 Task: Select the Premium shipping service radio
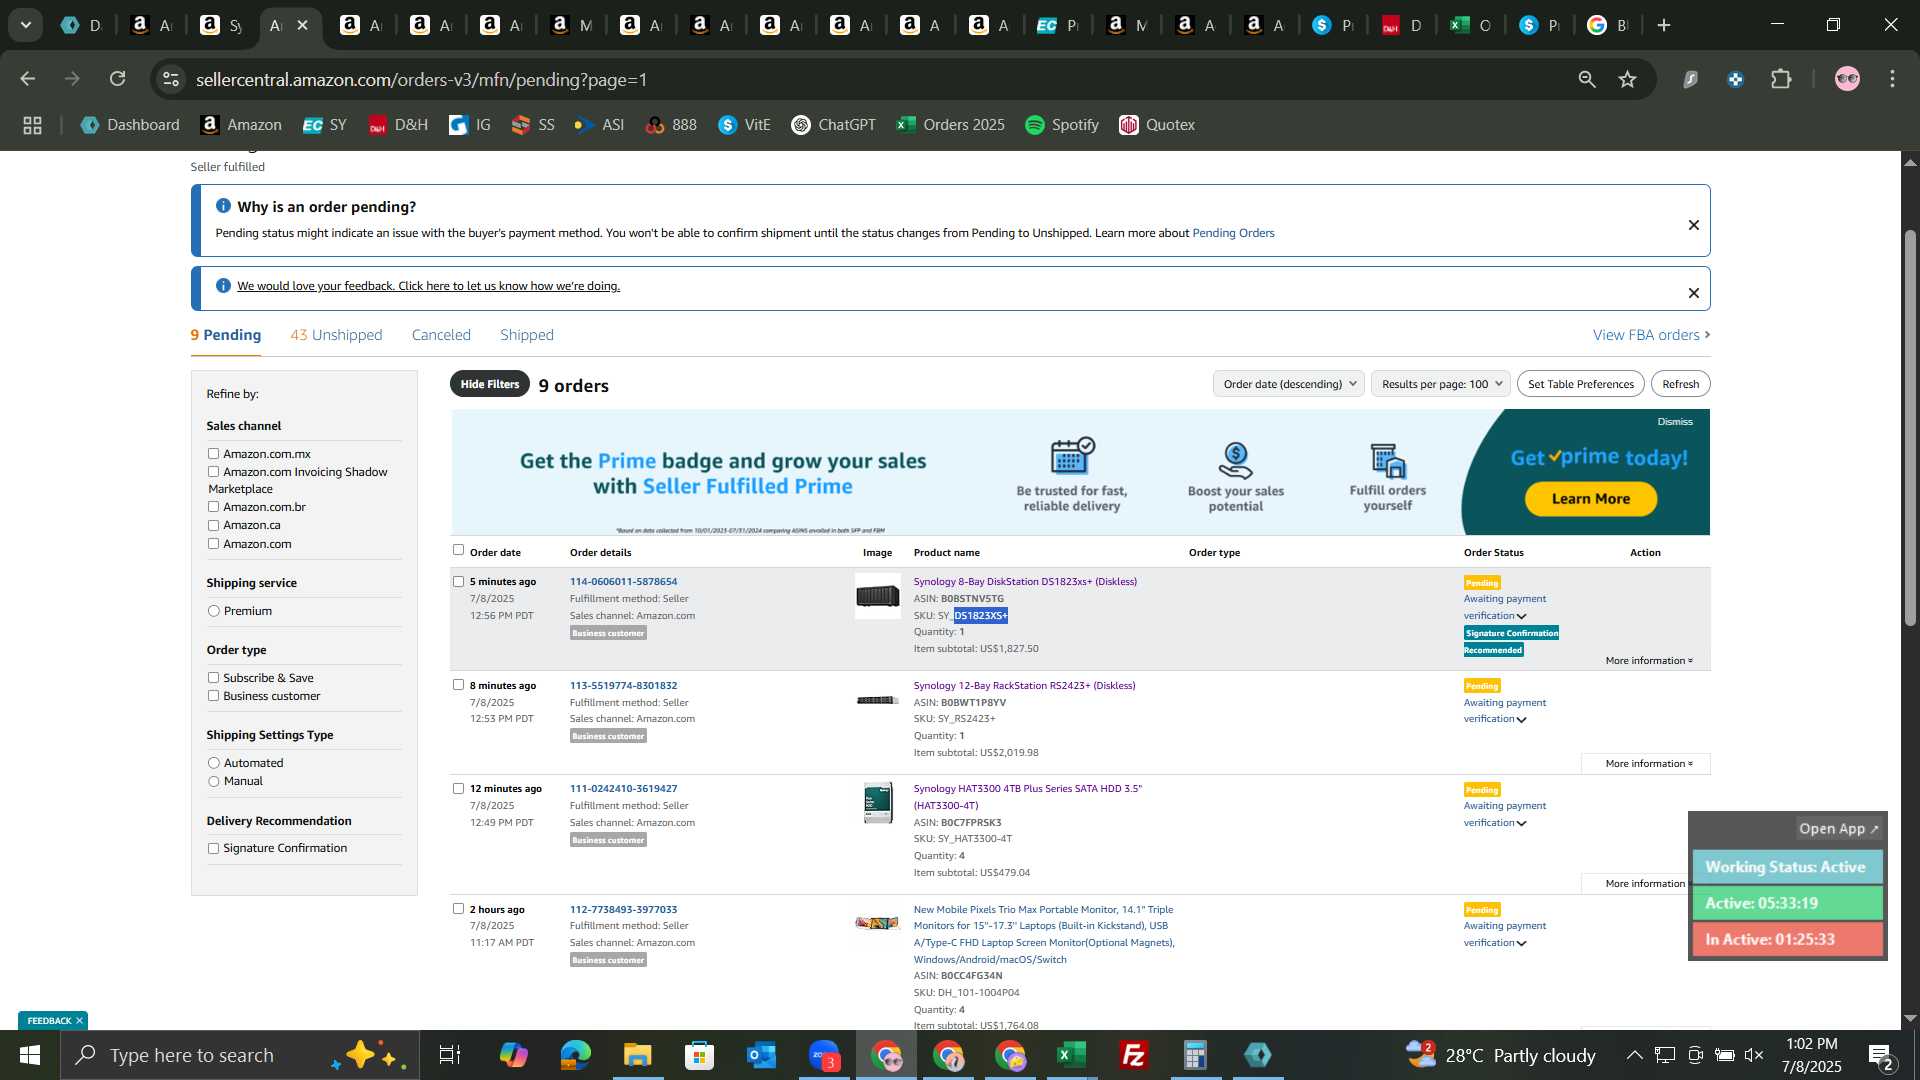click(x=213, y=611)
